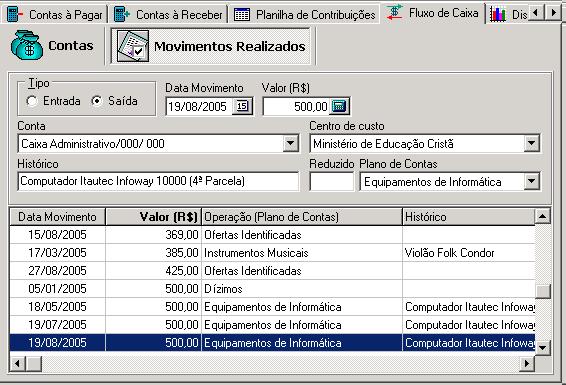Sort by the Valor (R$) column header
Image resolution: width=566 pixels, height=385 pixels.
153,217
